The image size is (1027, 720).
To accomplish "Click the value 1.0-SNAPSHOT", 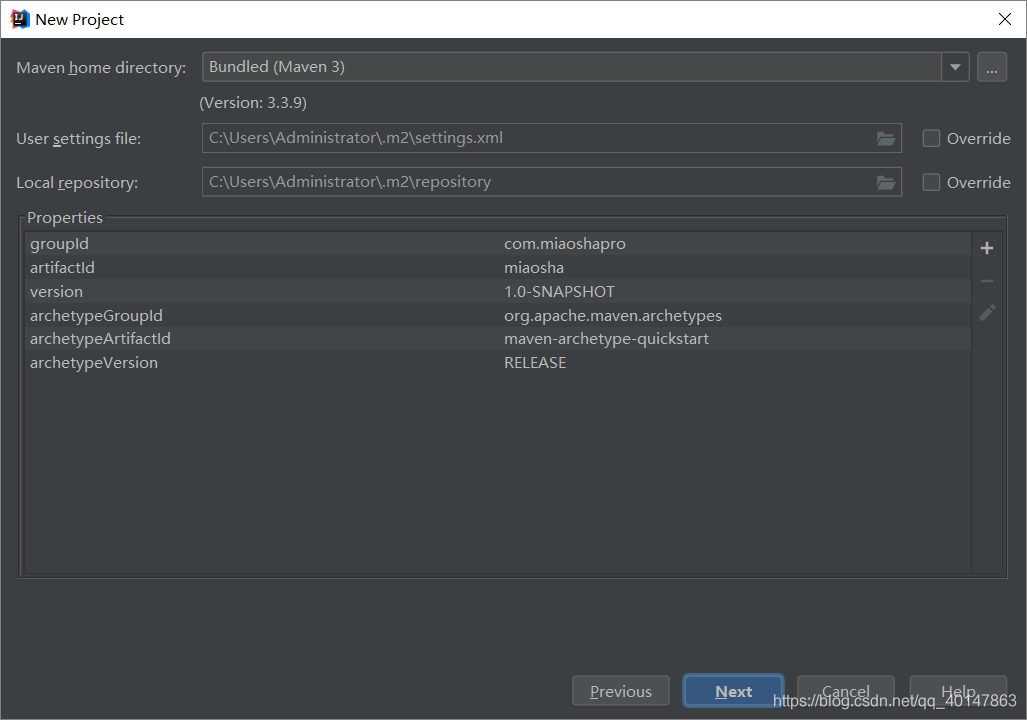I will point(559,292).
